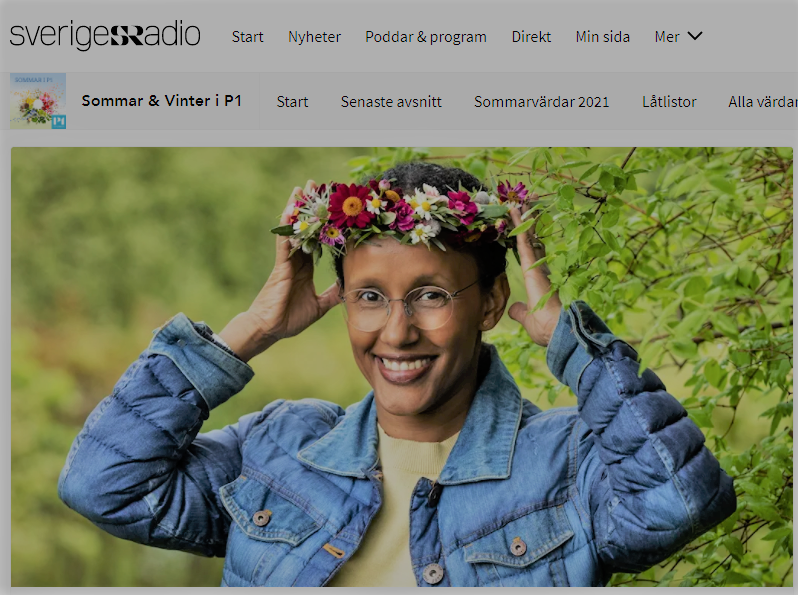Open the Nyheter section
The height and width of the screenshot is (595, 798).
pos(314,37)
